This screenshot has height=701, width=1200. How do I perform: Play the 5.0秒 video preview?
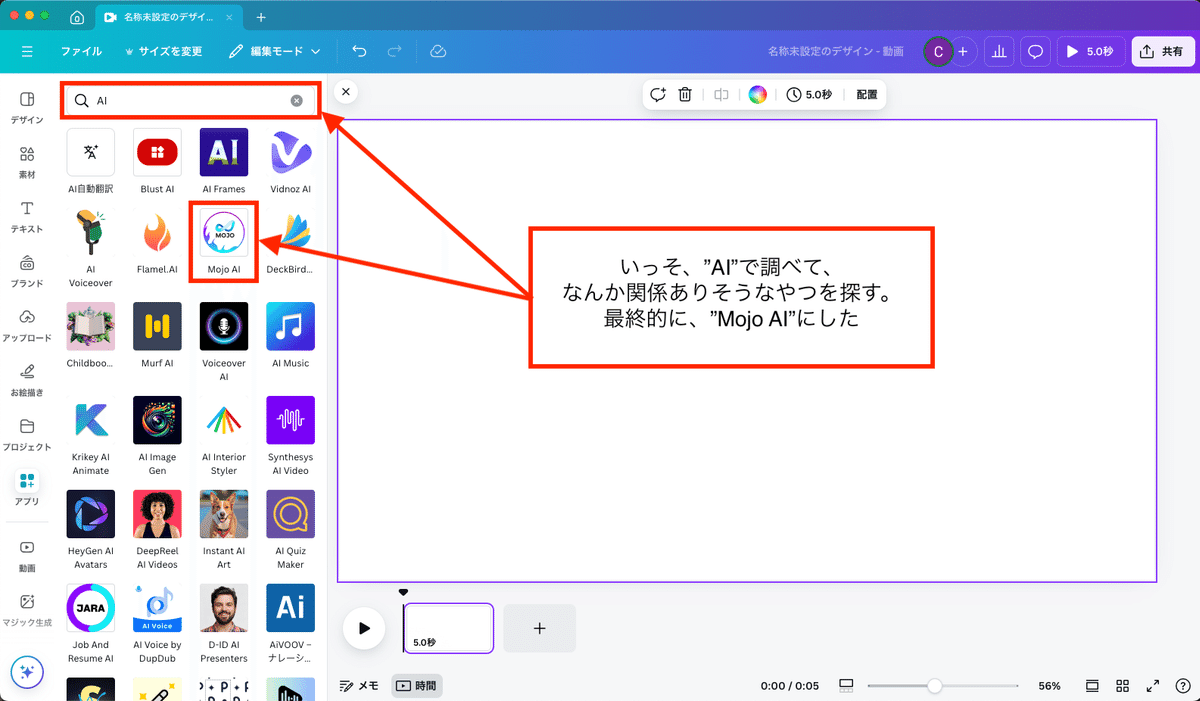(1091, 51)
